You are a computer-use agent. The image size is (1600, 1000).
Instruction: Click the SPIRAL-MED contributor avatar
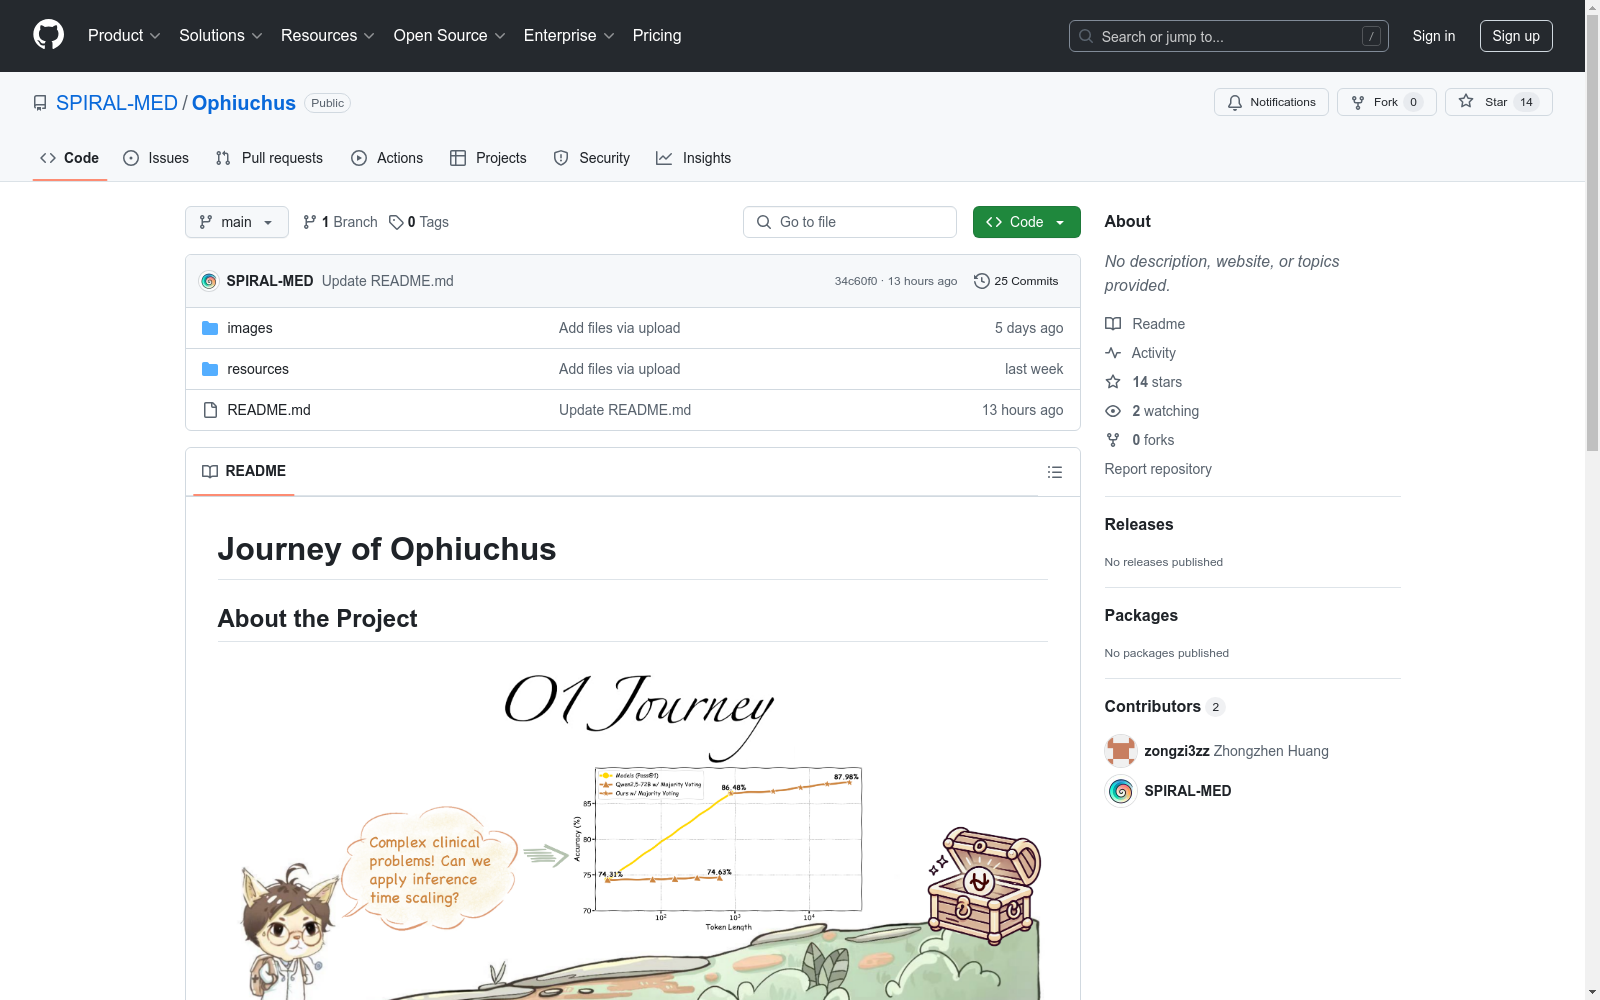pyautogui.click(x=1121, y=791)
